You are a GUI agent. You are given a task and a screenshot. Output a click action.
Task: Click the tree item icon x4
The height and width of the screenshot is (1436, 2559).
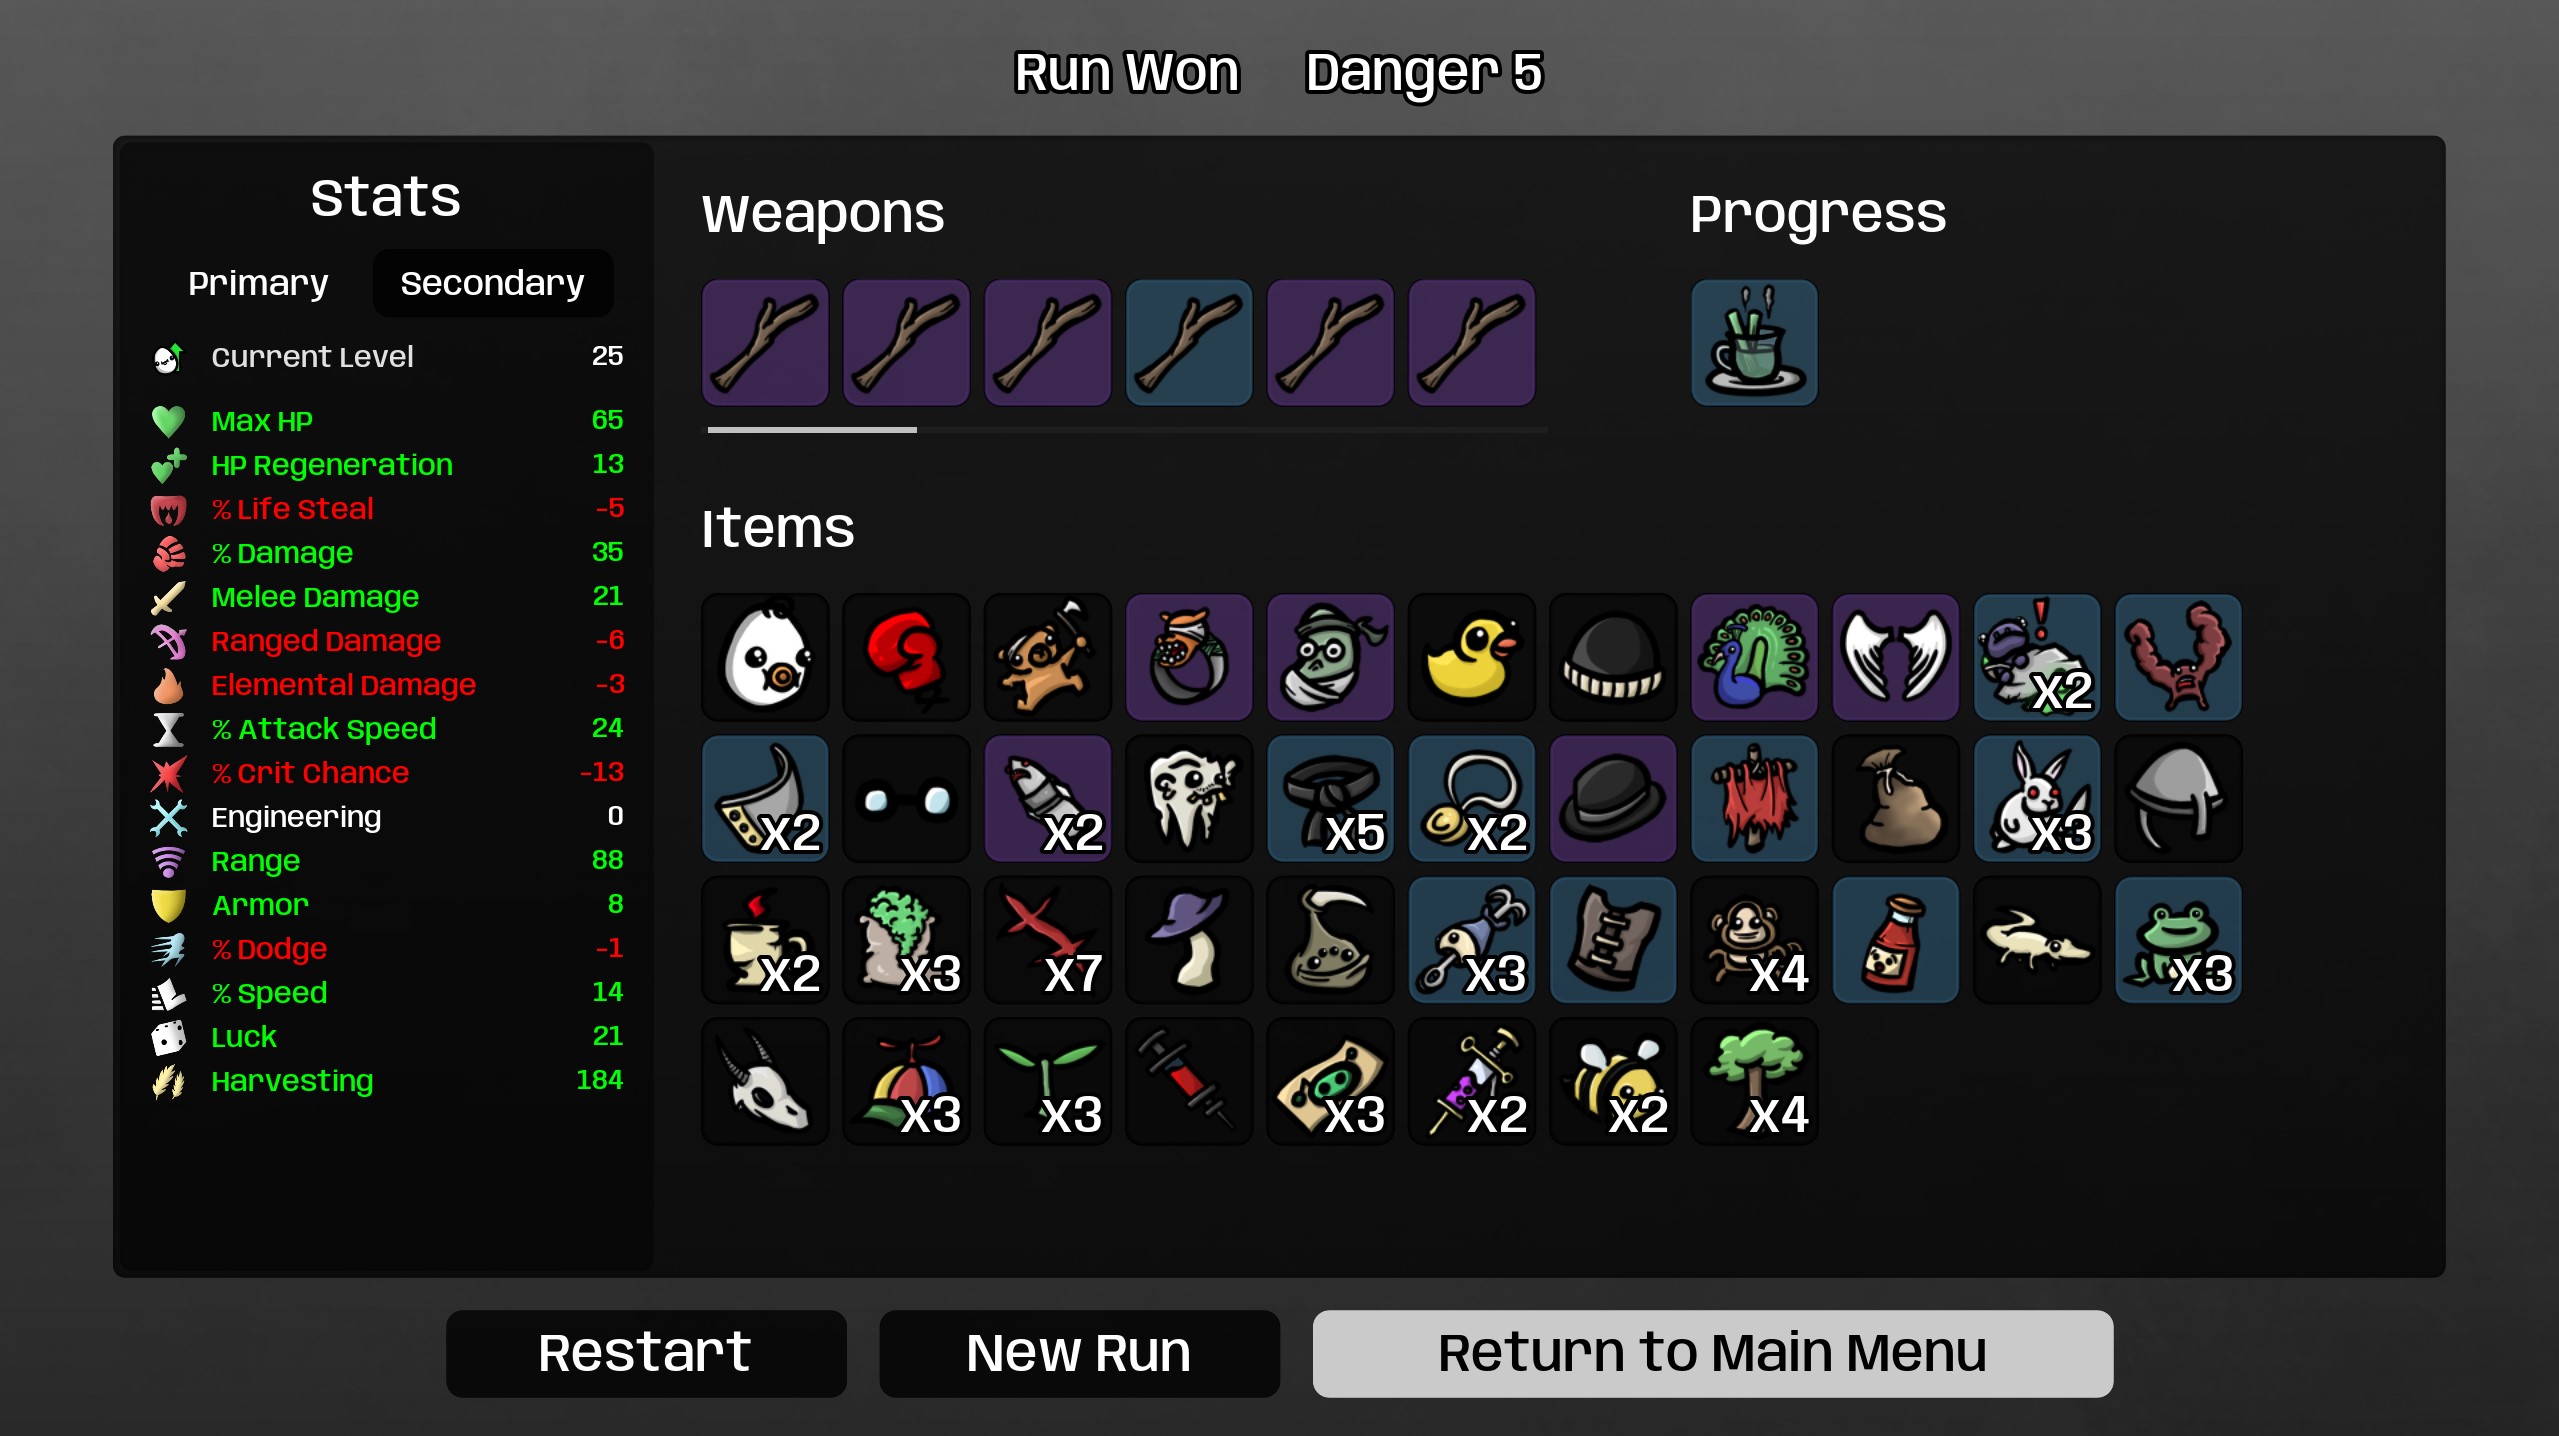[1754, 1081]
